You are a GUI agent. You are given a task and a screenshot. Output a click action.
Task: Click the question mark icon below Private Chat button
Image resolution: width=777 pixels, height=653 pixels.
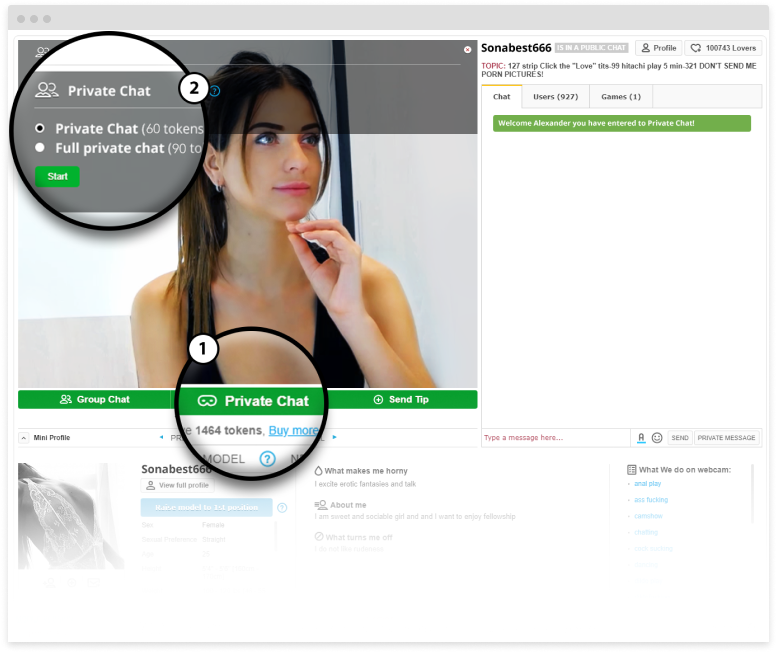267,459
